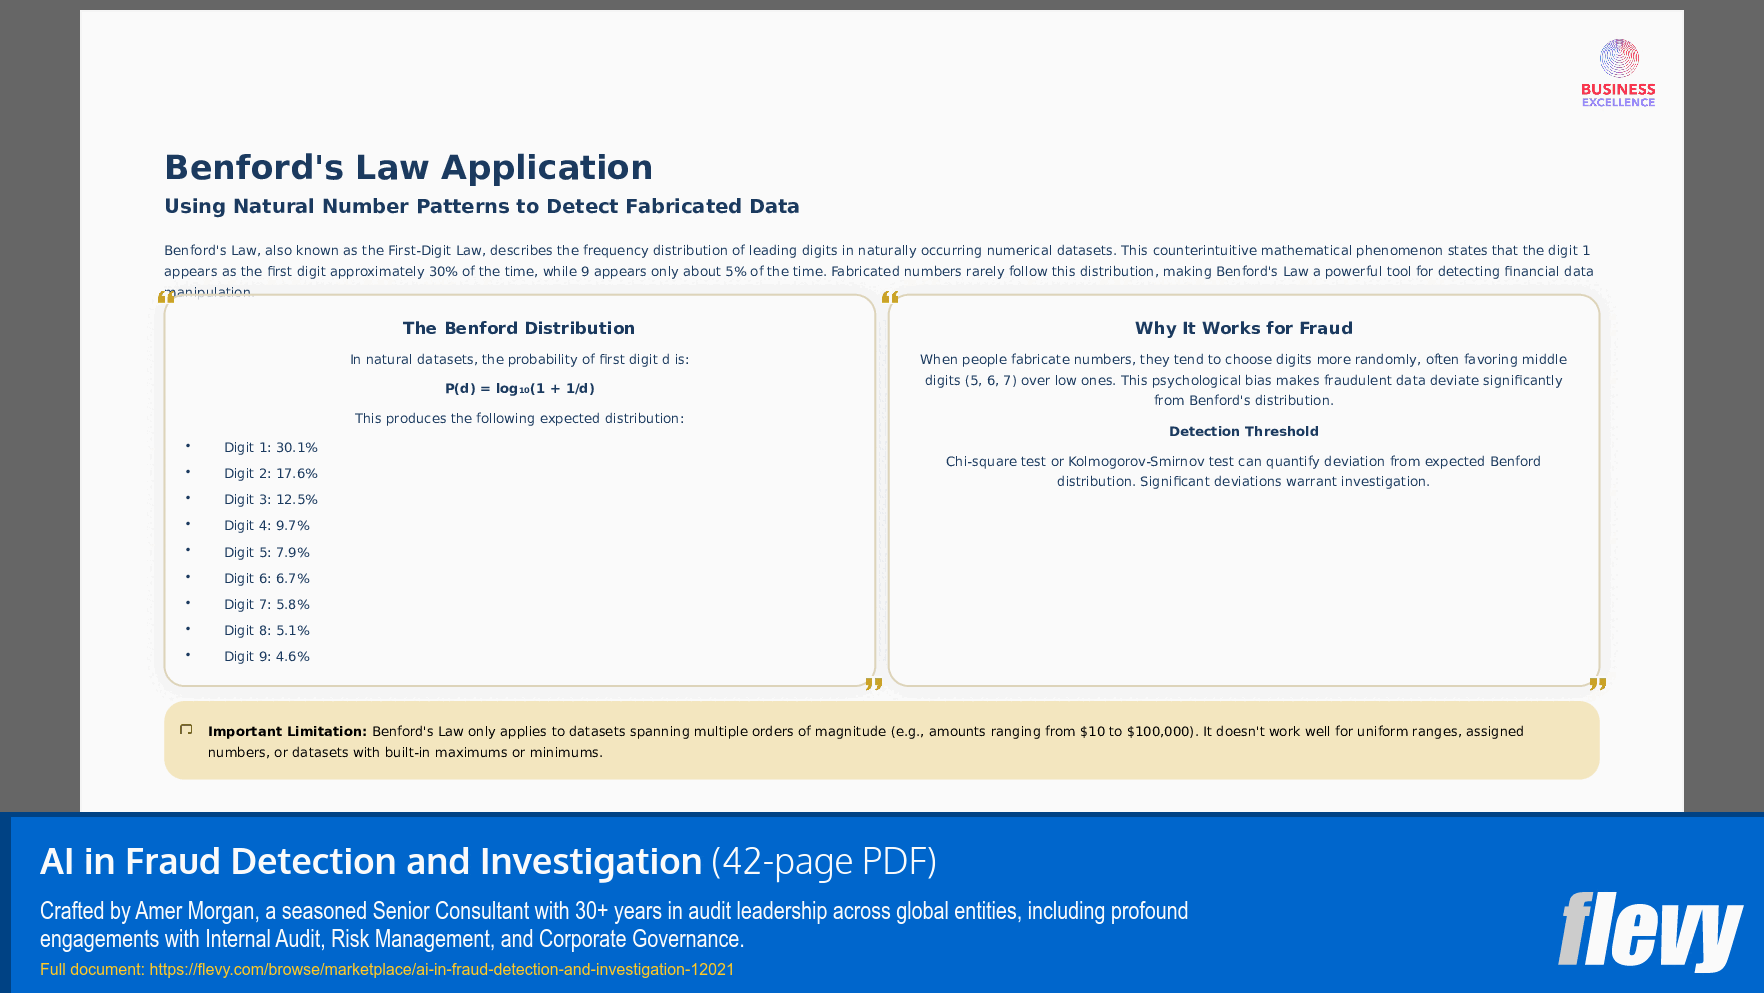Select the subtitle "Using Natural Number Patterns to Detect Fabricated Data"
Image resolution: width=1764 pixels, height=993 pixels.
[x=482, y=206]
